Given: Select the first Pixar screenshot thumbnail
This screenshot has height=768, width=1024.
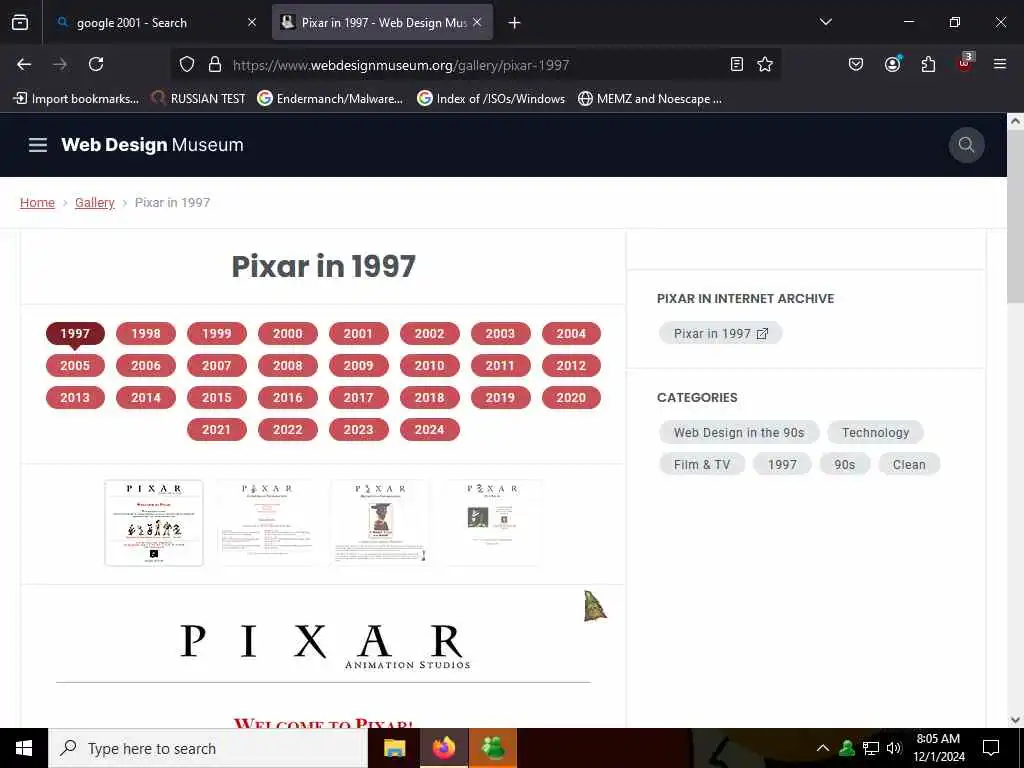Looking at the screenshot, I should 154,522.
